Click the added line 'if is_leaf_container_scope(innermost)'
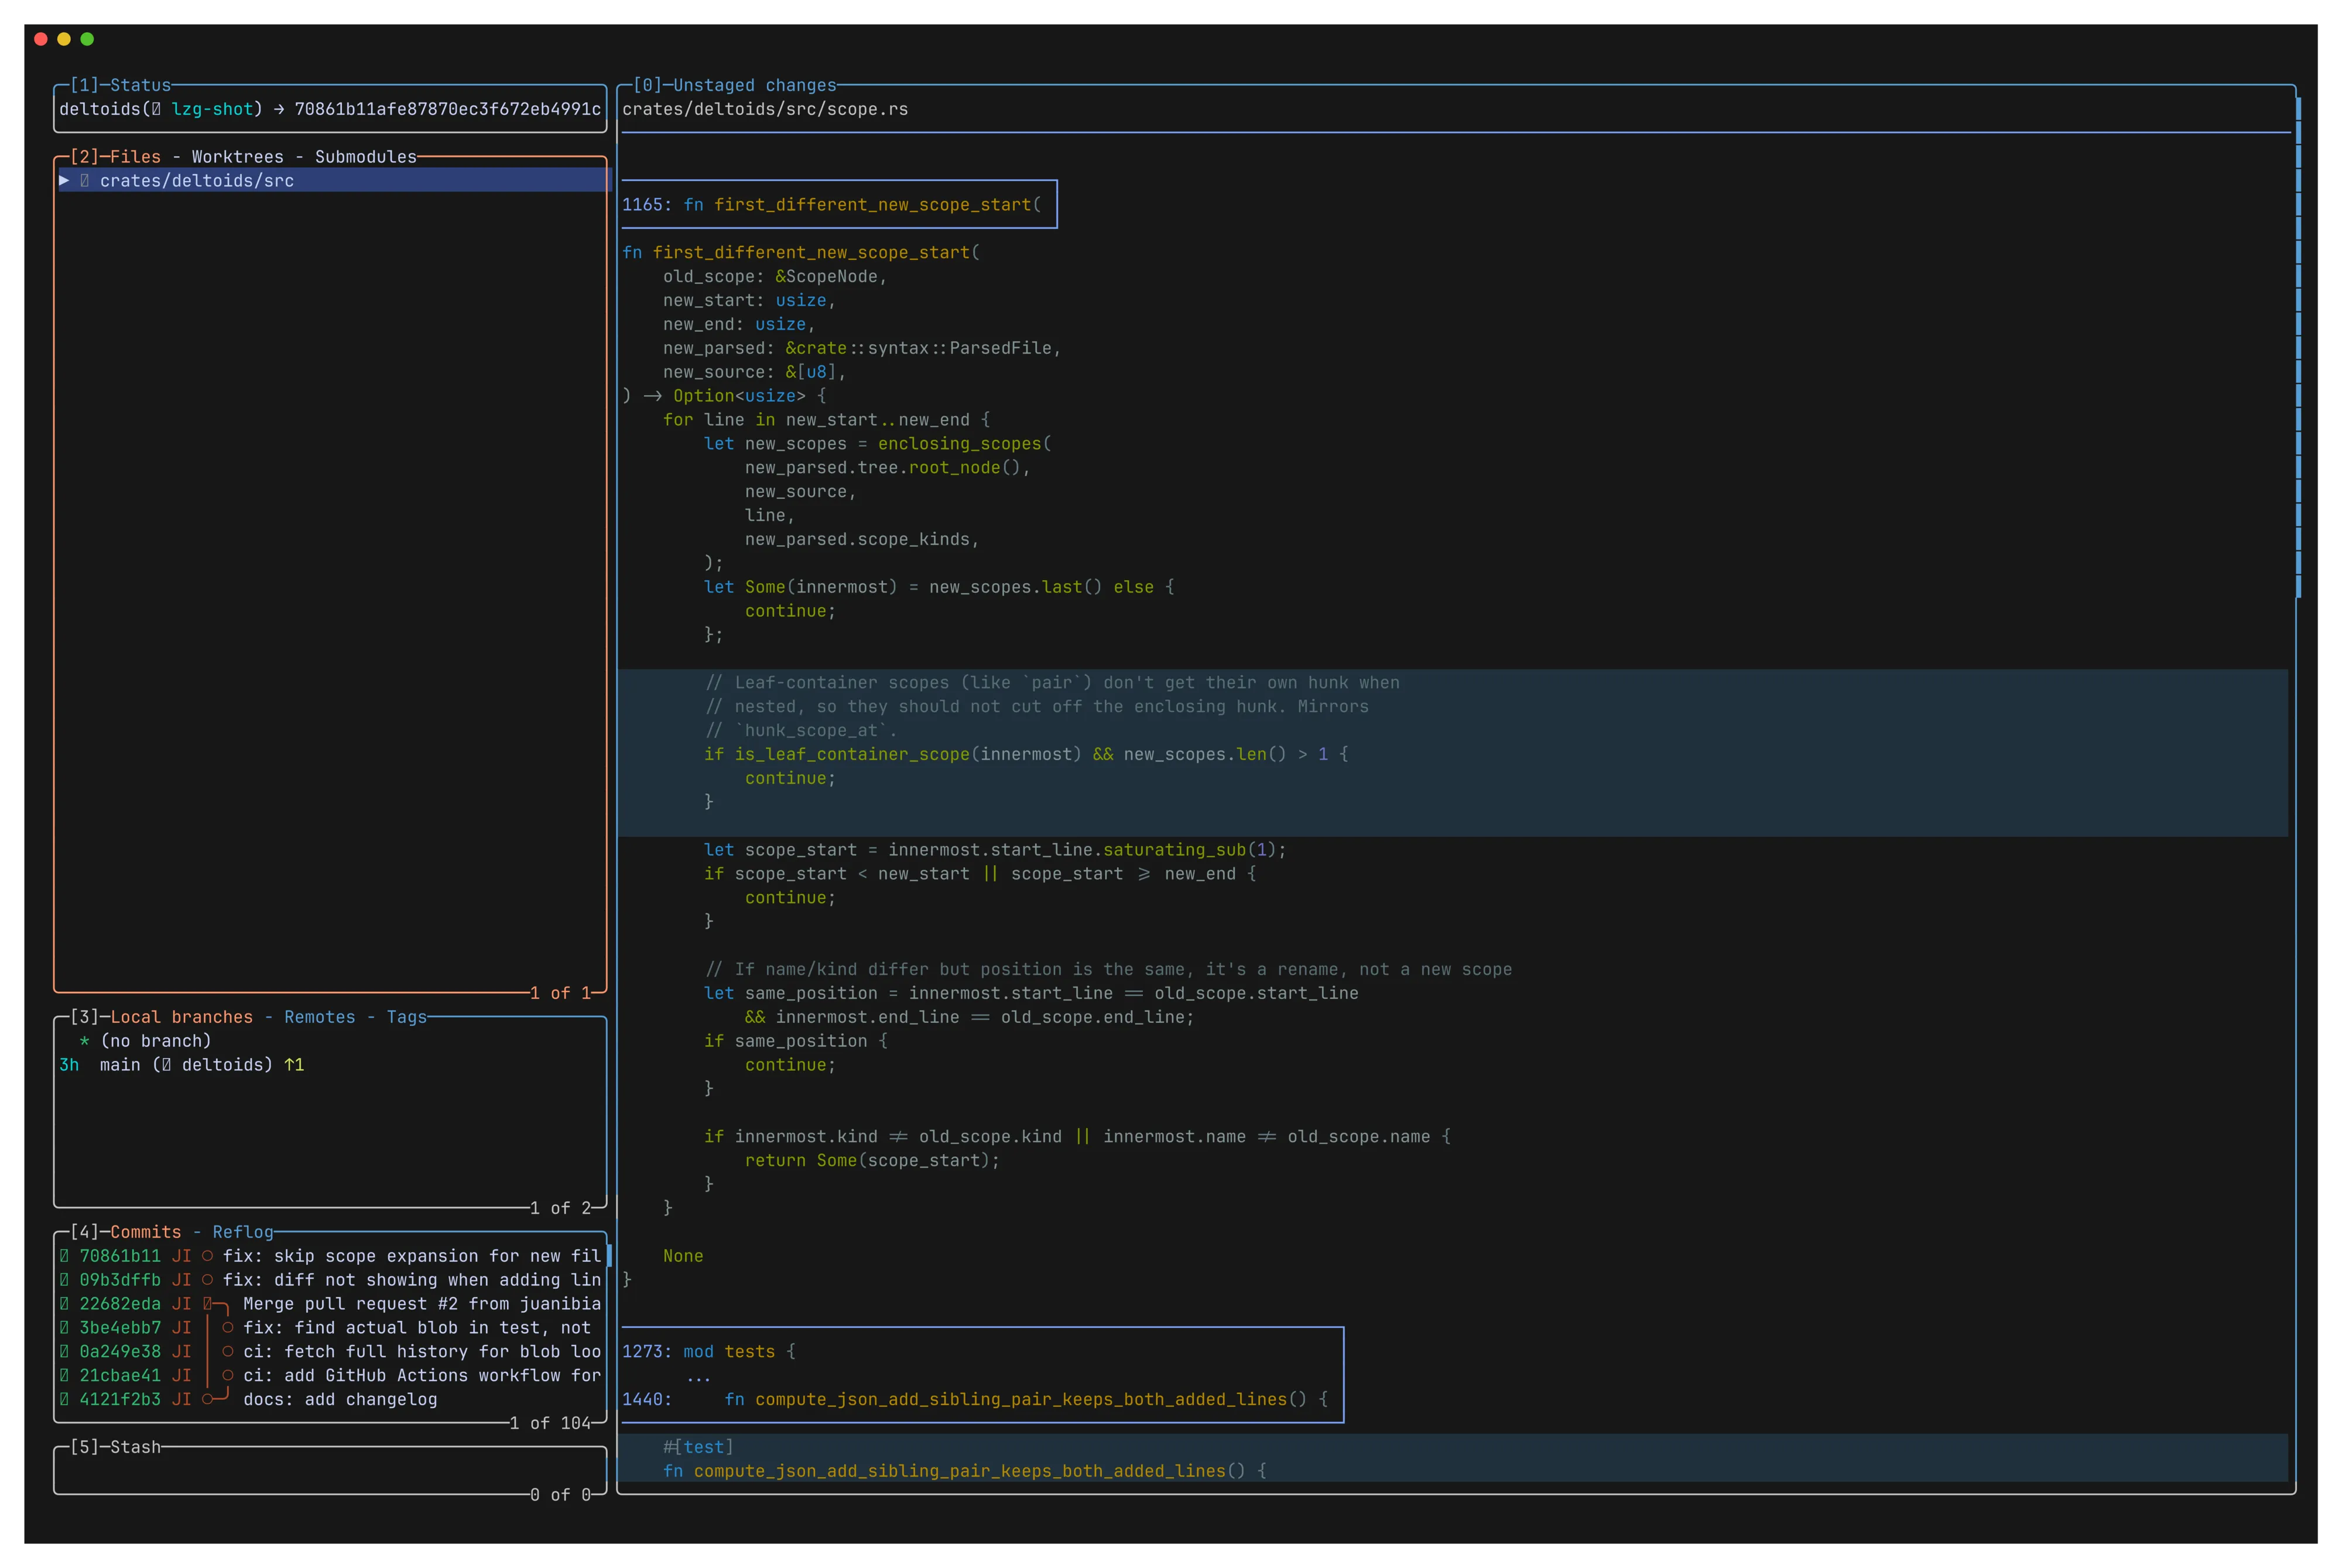This screenshot has height=1568, width=2342. tap(1026, 754)
